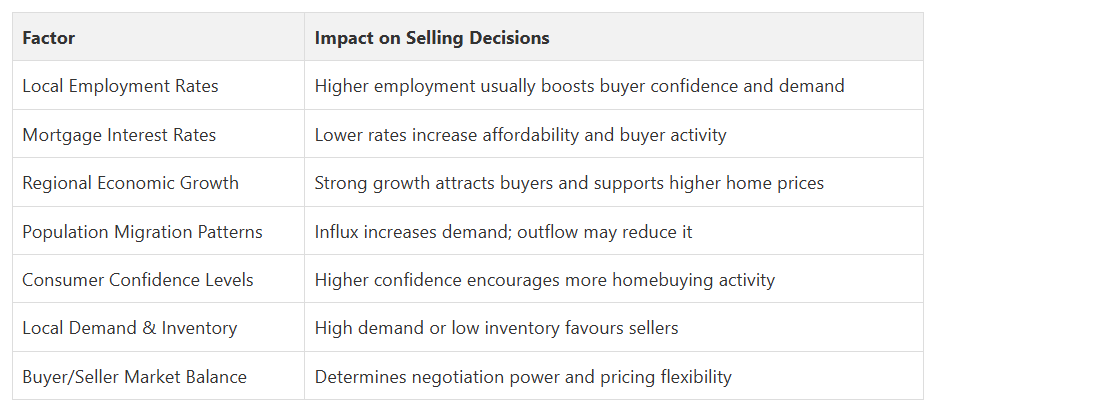Screen dimensions: 1093x409
Task: Select the Local Demand & Inventory cell
Action: [158, 327]
